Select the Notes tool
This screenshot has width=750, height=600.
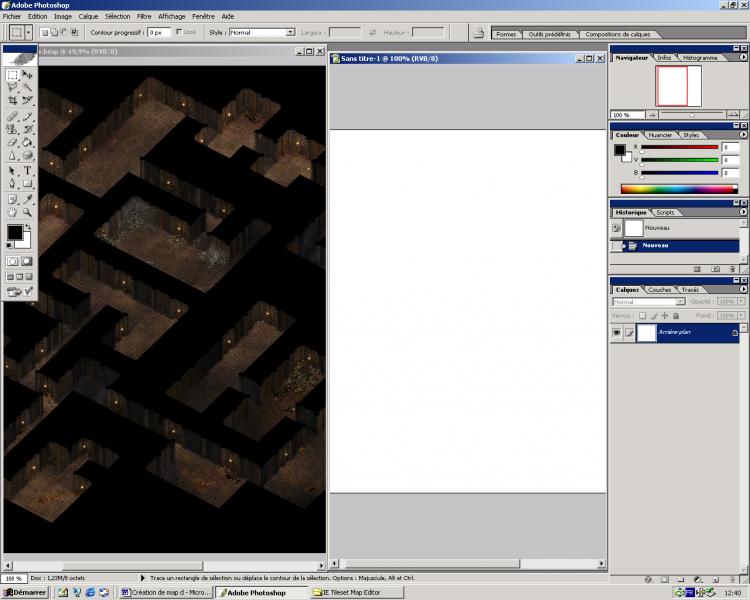[x=12, y=200]
